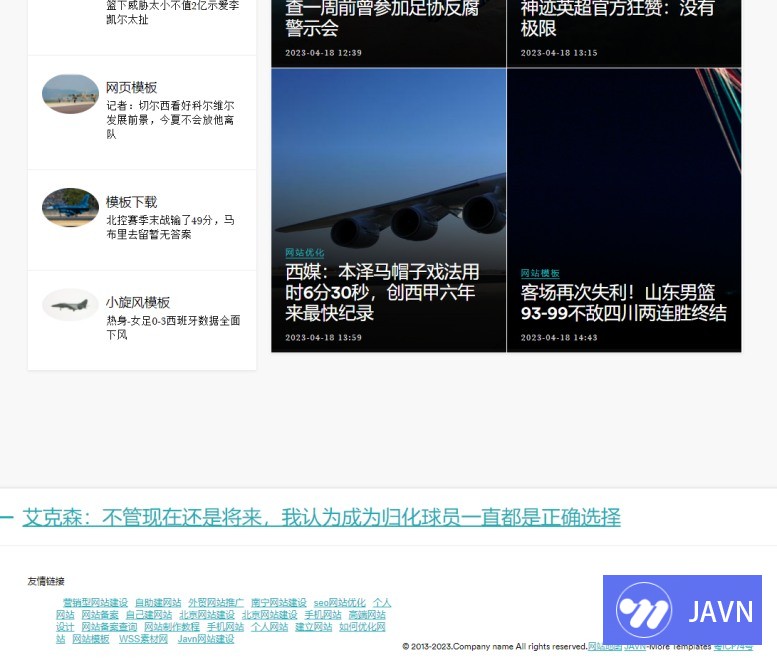
Task: Open the 模板下载 blue jet thumbnail
Action: pos(70,208)
